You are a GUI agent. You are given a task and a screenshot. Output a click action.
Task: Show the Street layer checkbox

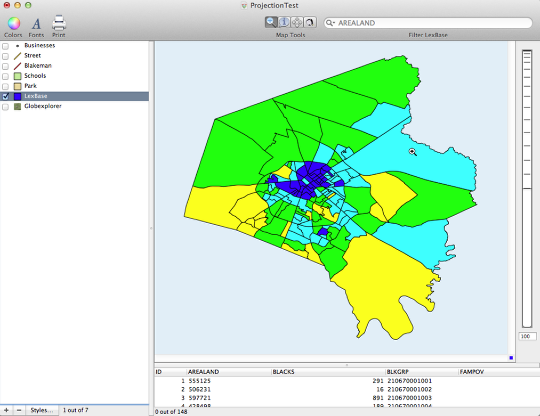6,56
